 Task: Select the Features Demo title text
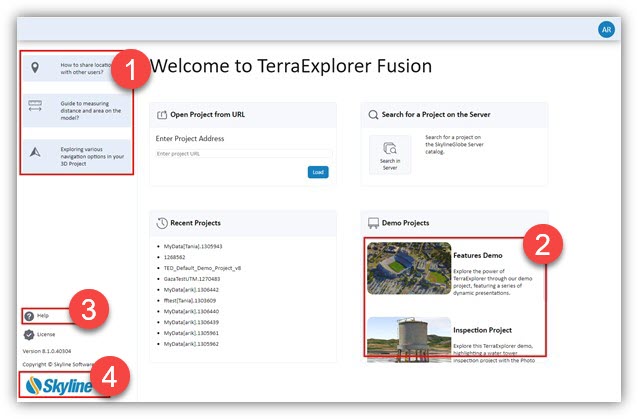coord(478,255)
